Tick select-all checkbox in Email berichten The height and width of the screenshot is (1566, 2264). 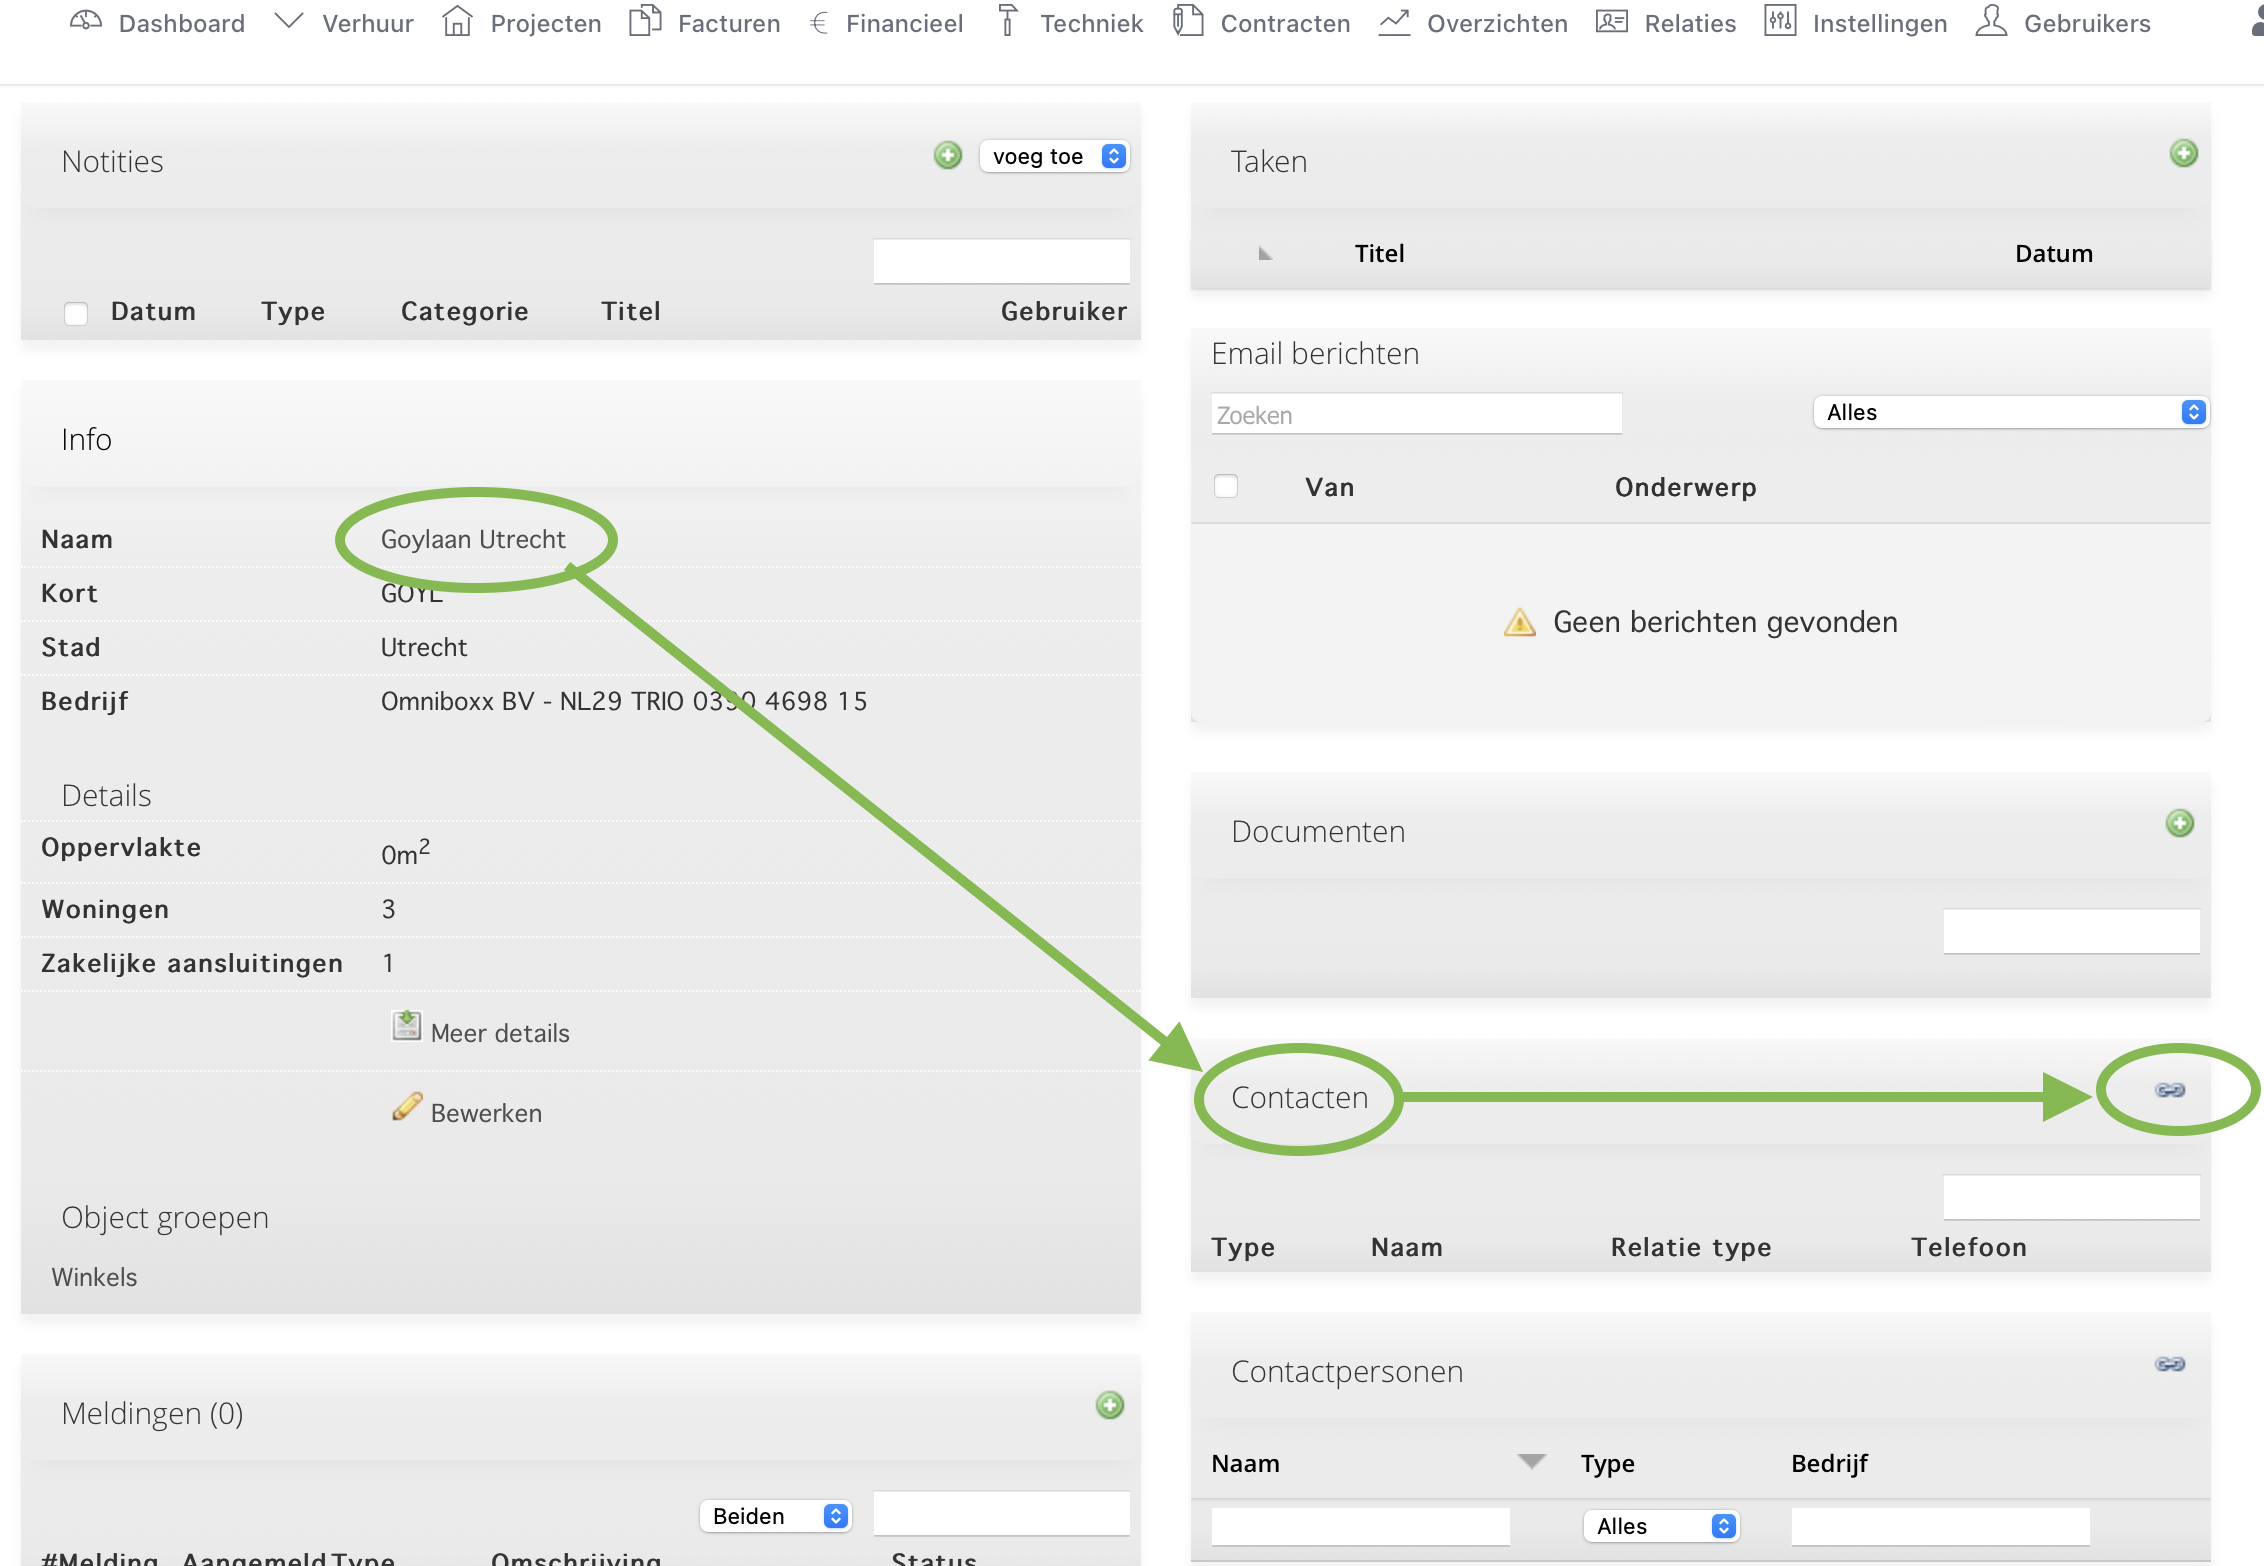click(x=1225, y=486)
